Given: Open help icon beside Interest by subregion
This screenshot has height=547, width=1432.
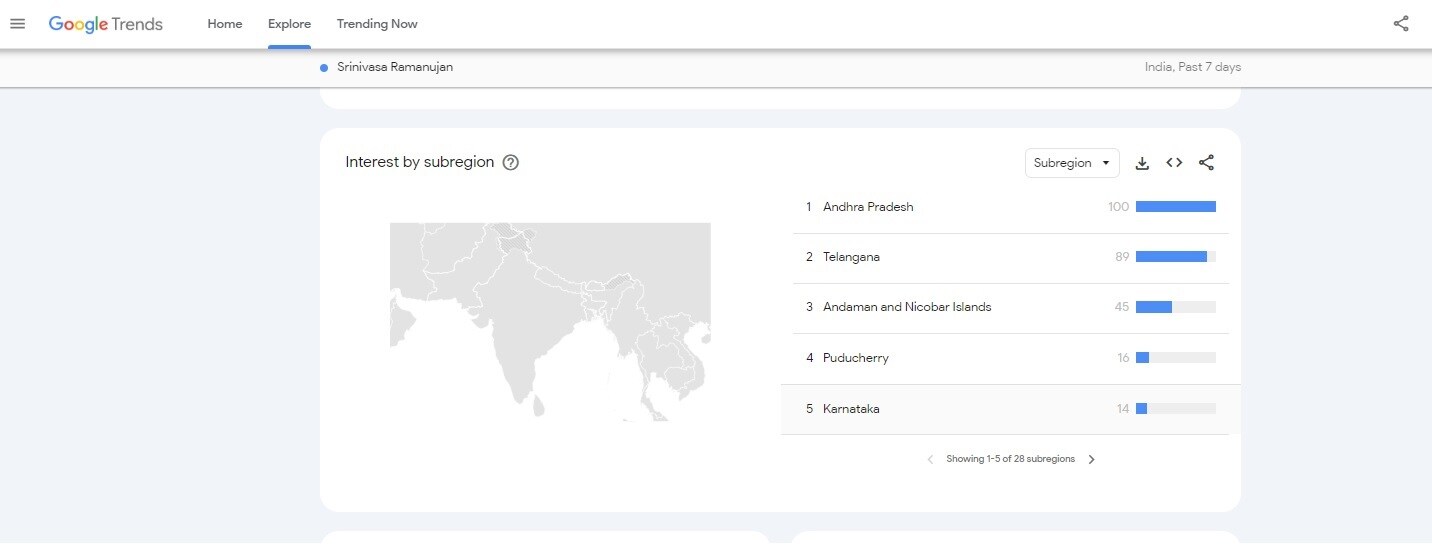Looking at the screenshot, I should coord(510,163).
